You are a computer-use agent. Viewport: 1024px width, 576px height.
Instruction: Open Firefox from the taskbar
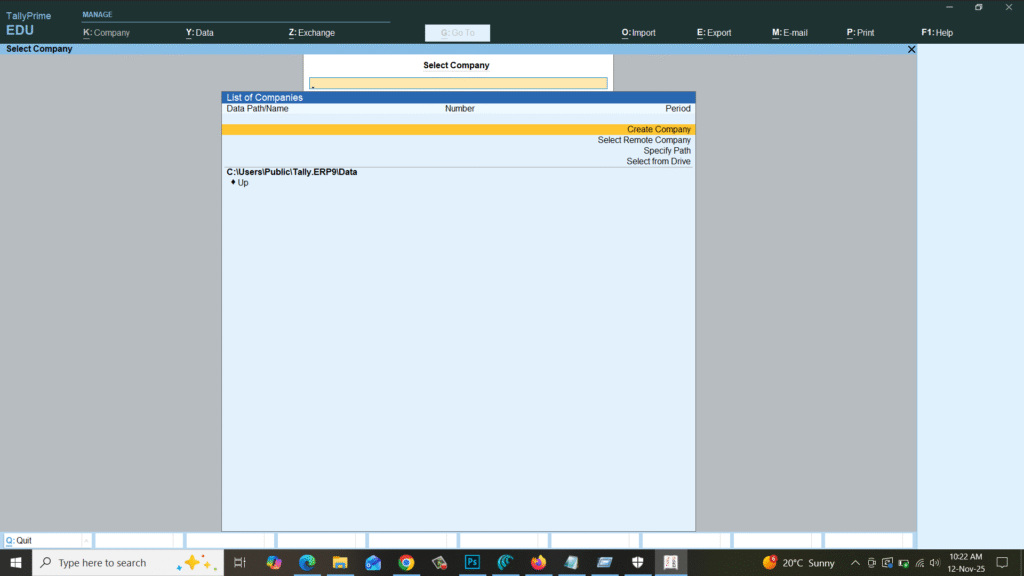pos(537,562)
